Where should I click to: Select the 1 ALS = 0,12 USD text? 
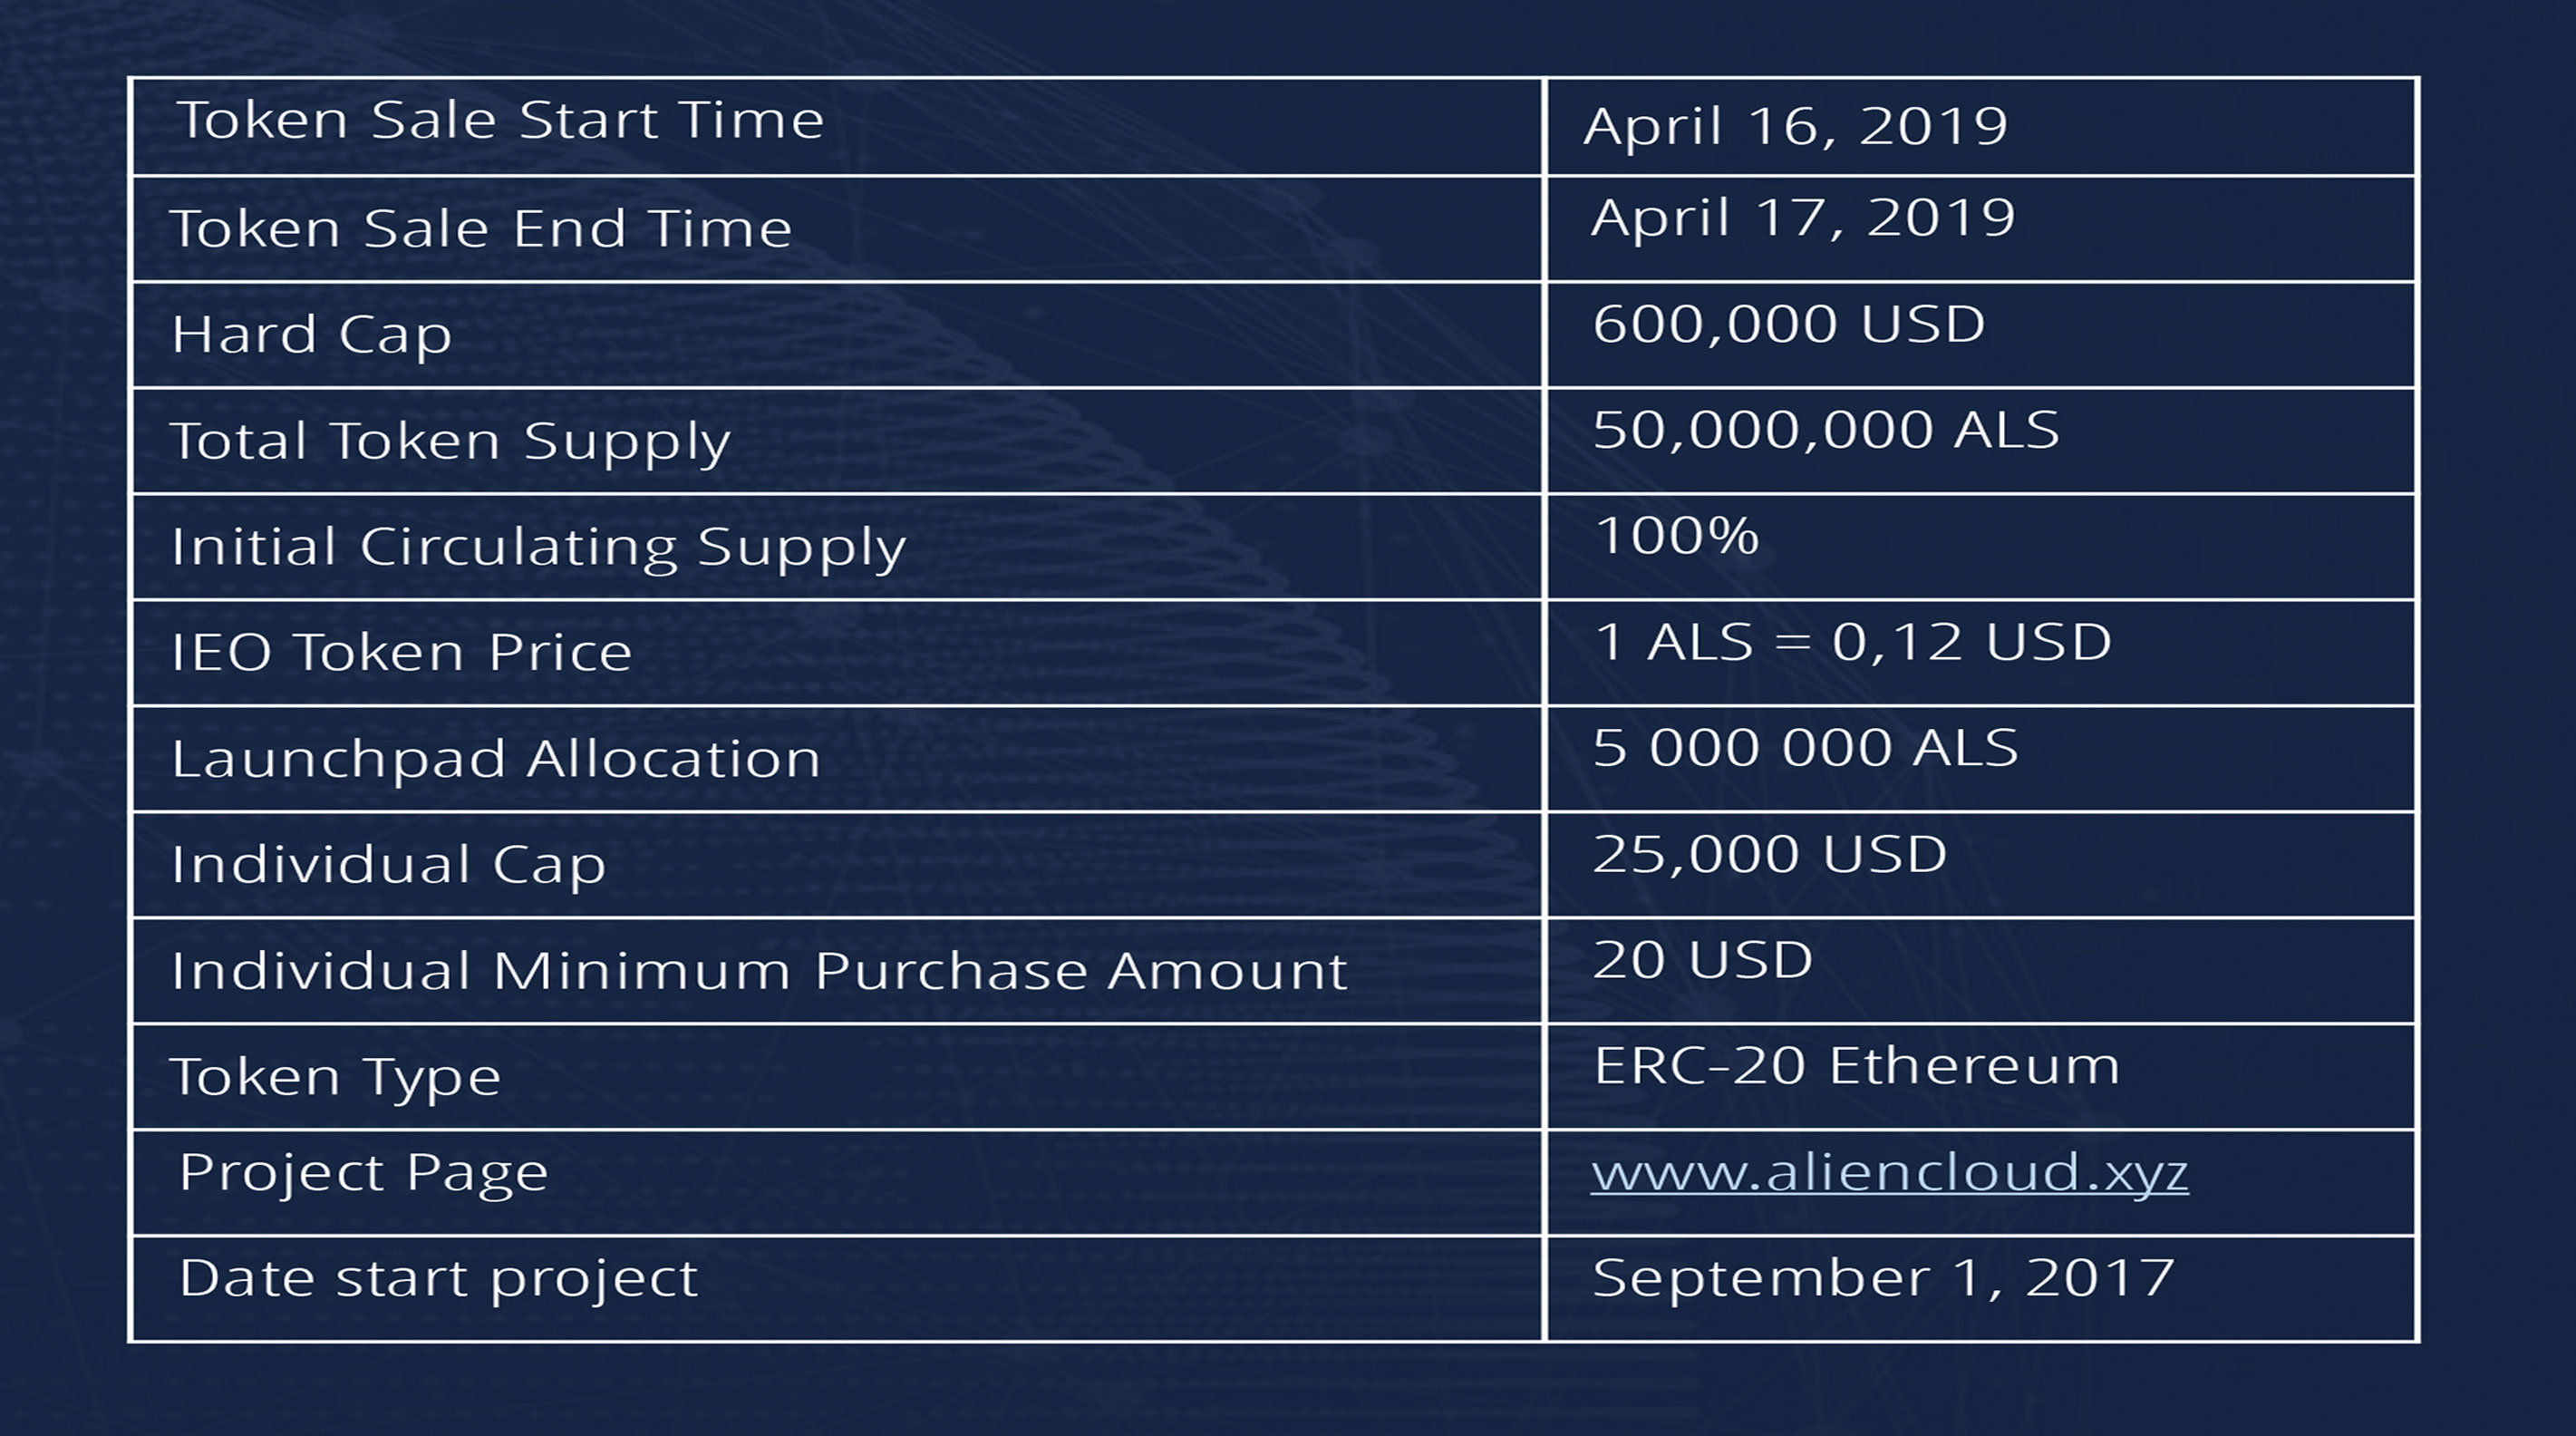point(1852,642)
